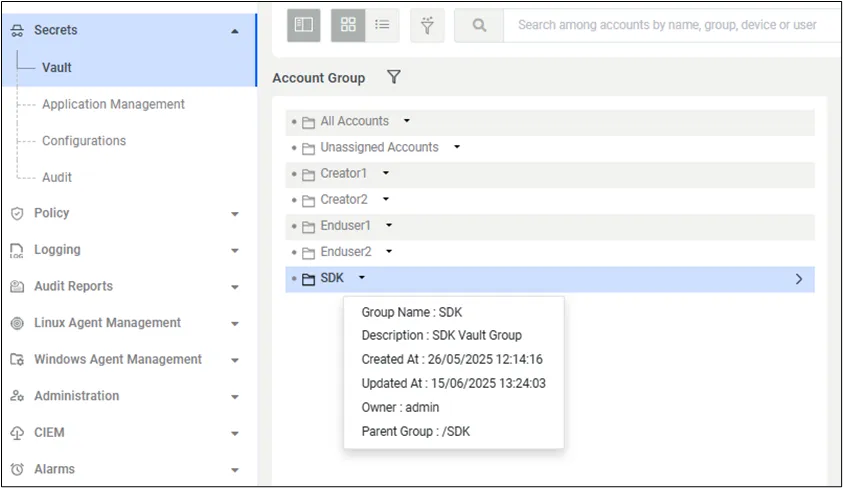Click the Linux Agent Management icon
This screenshot has width=843, height=488.
tap(17, 323)
